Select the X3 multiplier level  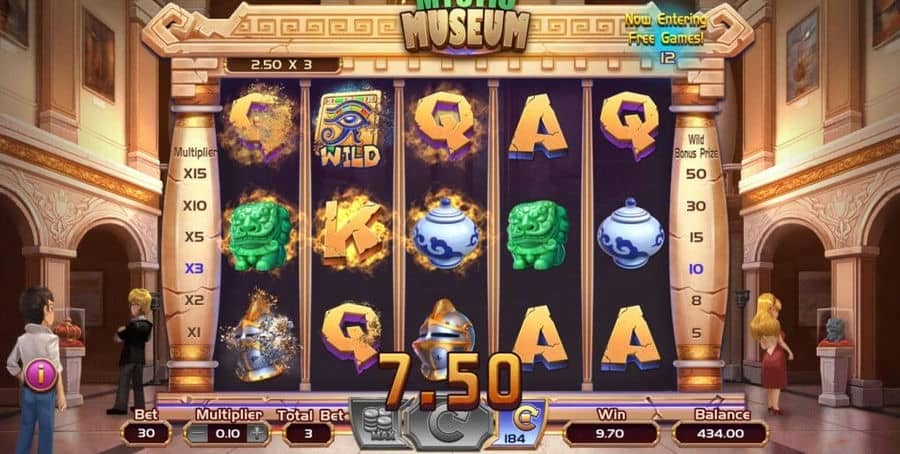(x=195, y=268)
